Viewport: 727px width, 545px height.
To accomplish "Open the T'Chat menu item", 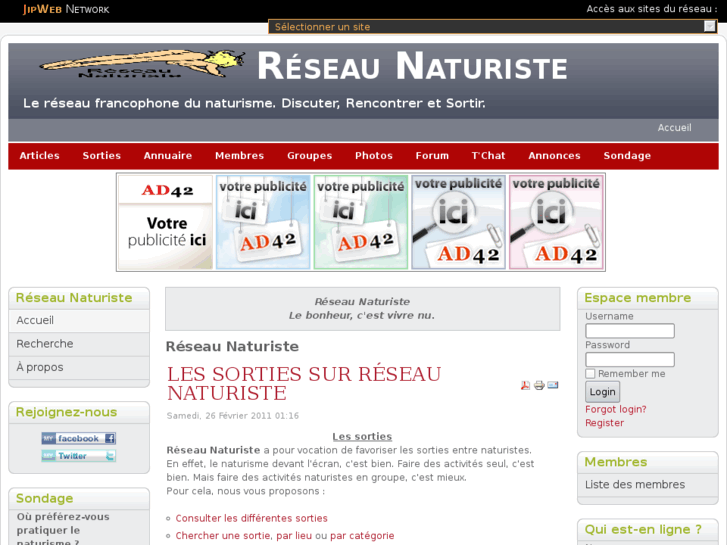I will pyautogui.click(x=488, y=156).
